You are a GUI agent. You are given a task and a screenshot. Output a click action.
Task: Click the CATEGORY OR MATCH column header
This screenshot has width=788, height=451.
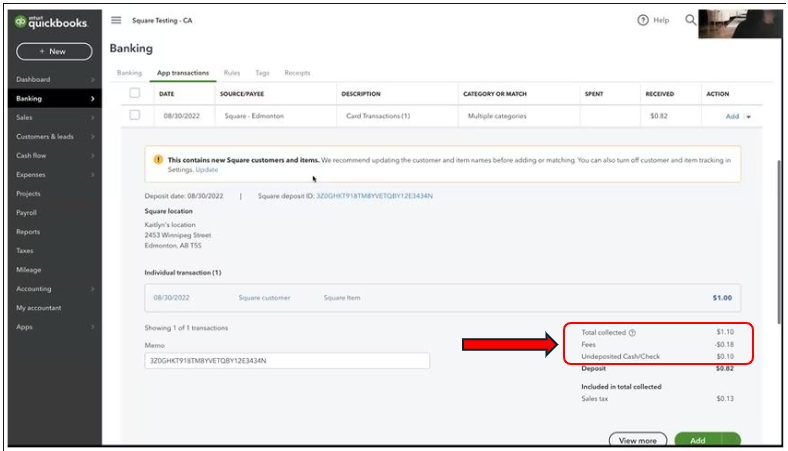pos(495,94)
